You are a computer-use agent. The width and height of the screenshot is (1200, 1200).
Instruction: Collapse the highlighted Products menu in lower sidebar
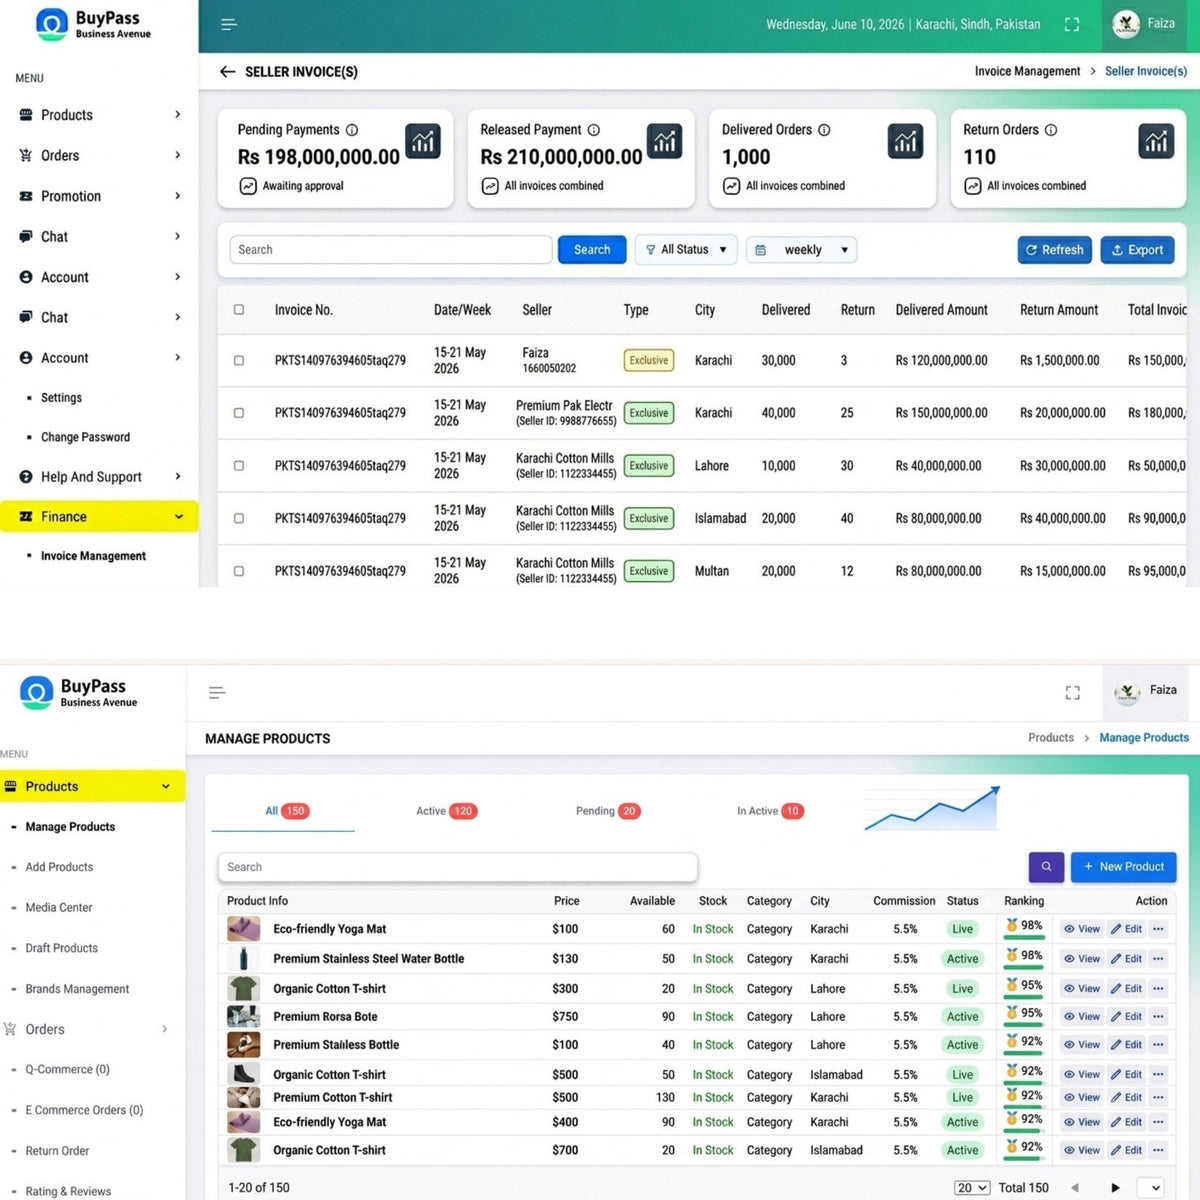coord(92,787)
